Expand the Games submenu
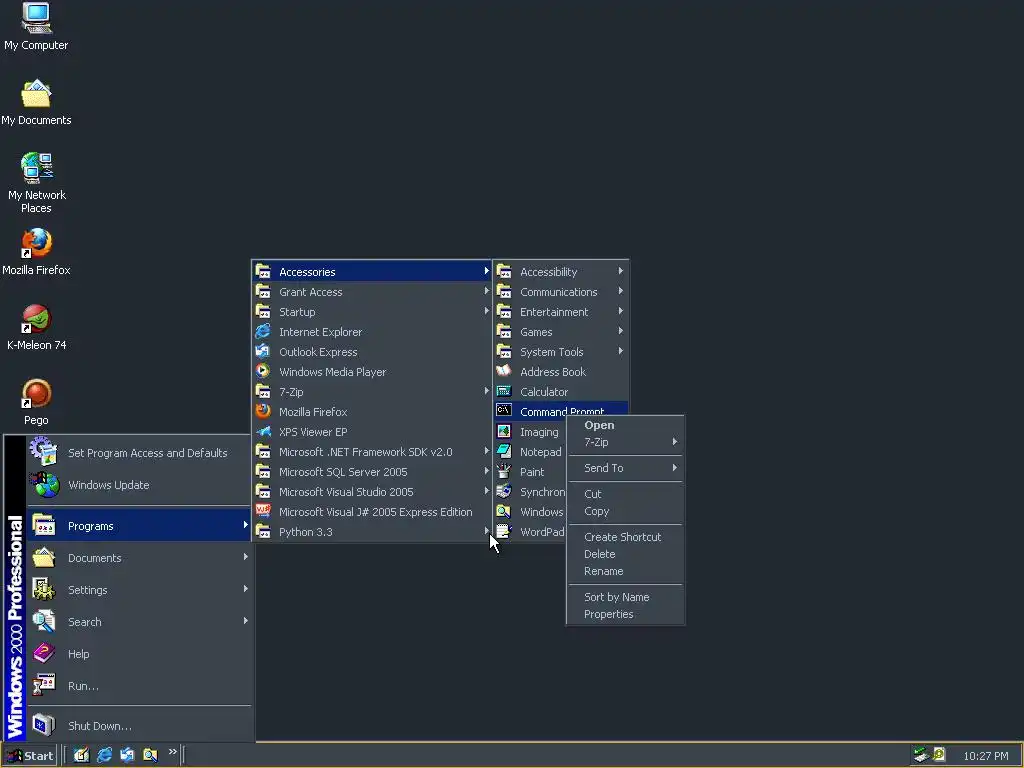1024x768 pixels. (560, 332)
